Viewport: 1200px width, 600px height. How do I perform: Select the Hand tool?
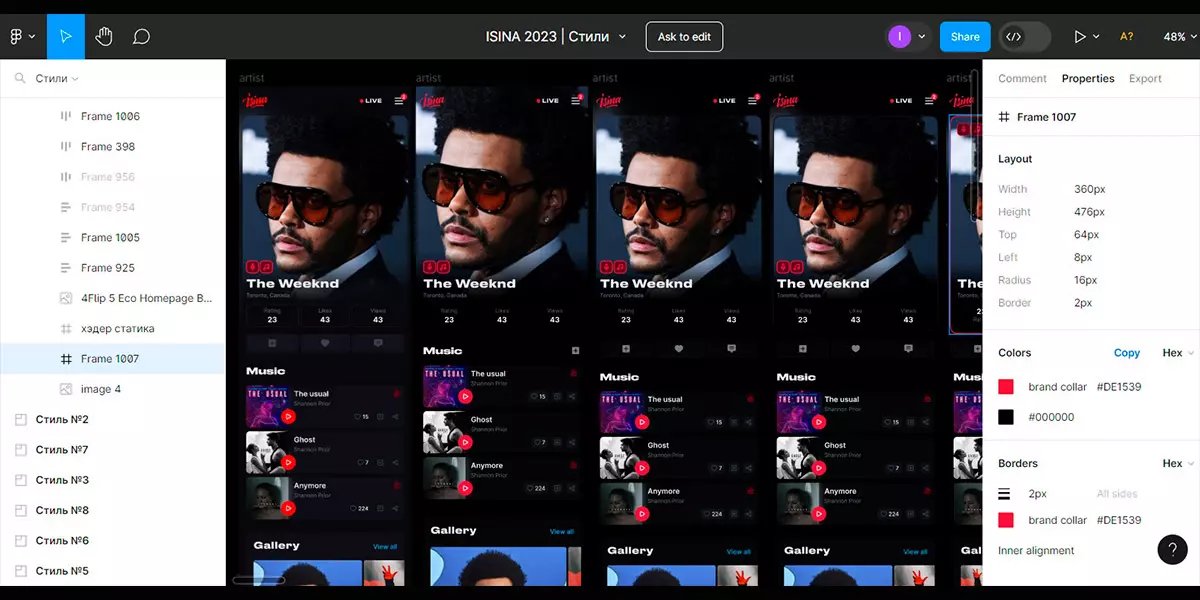click(x=104, y=37)
